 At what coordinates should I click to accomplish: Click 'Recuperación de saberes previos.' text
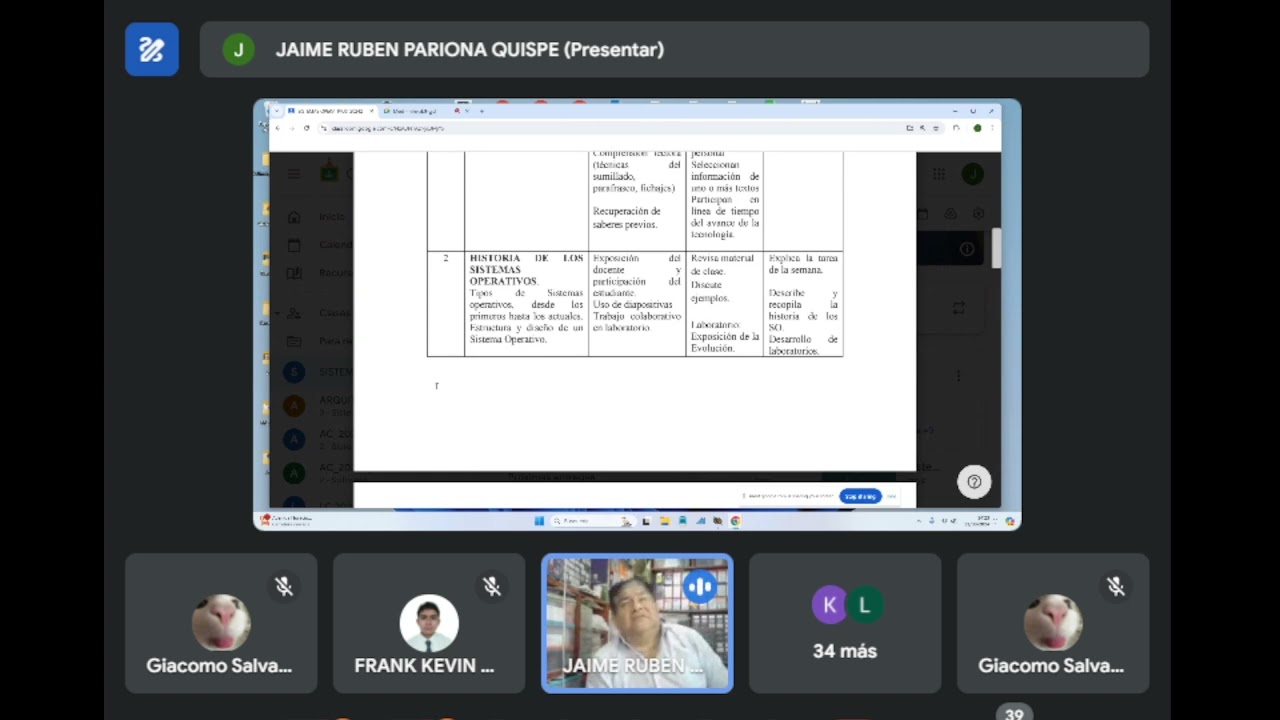click(x=627, y=218)
